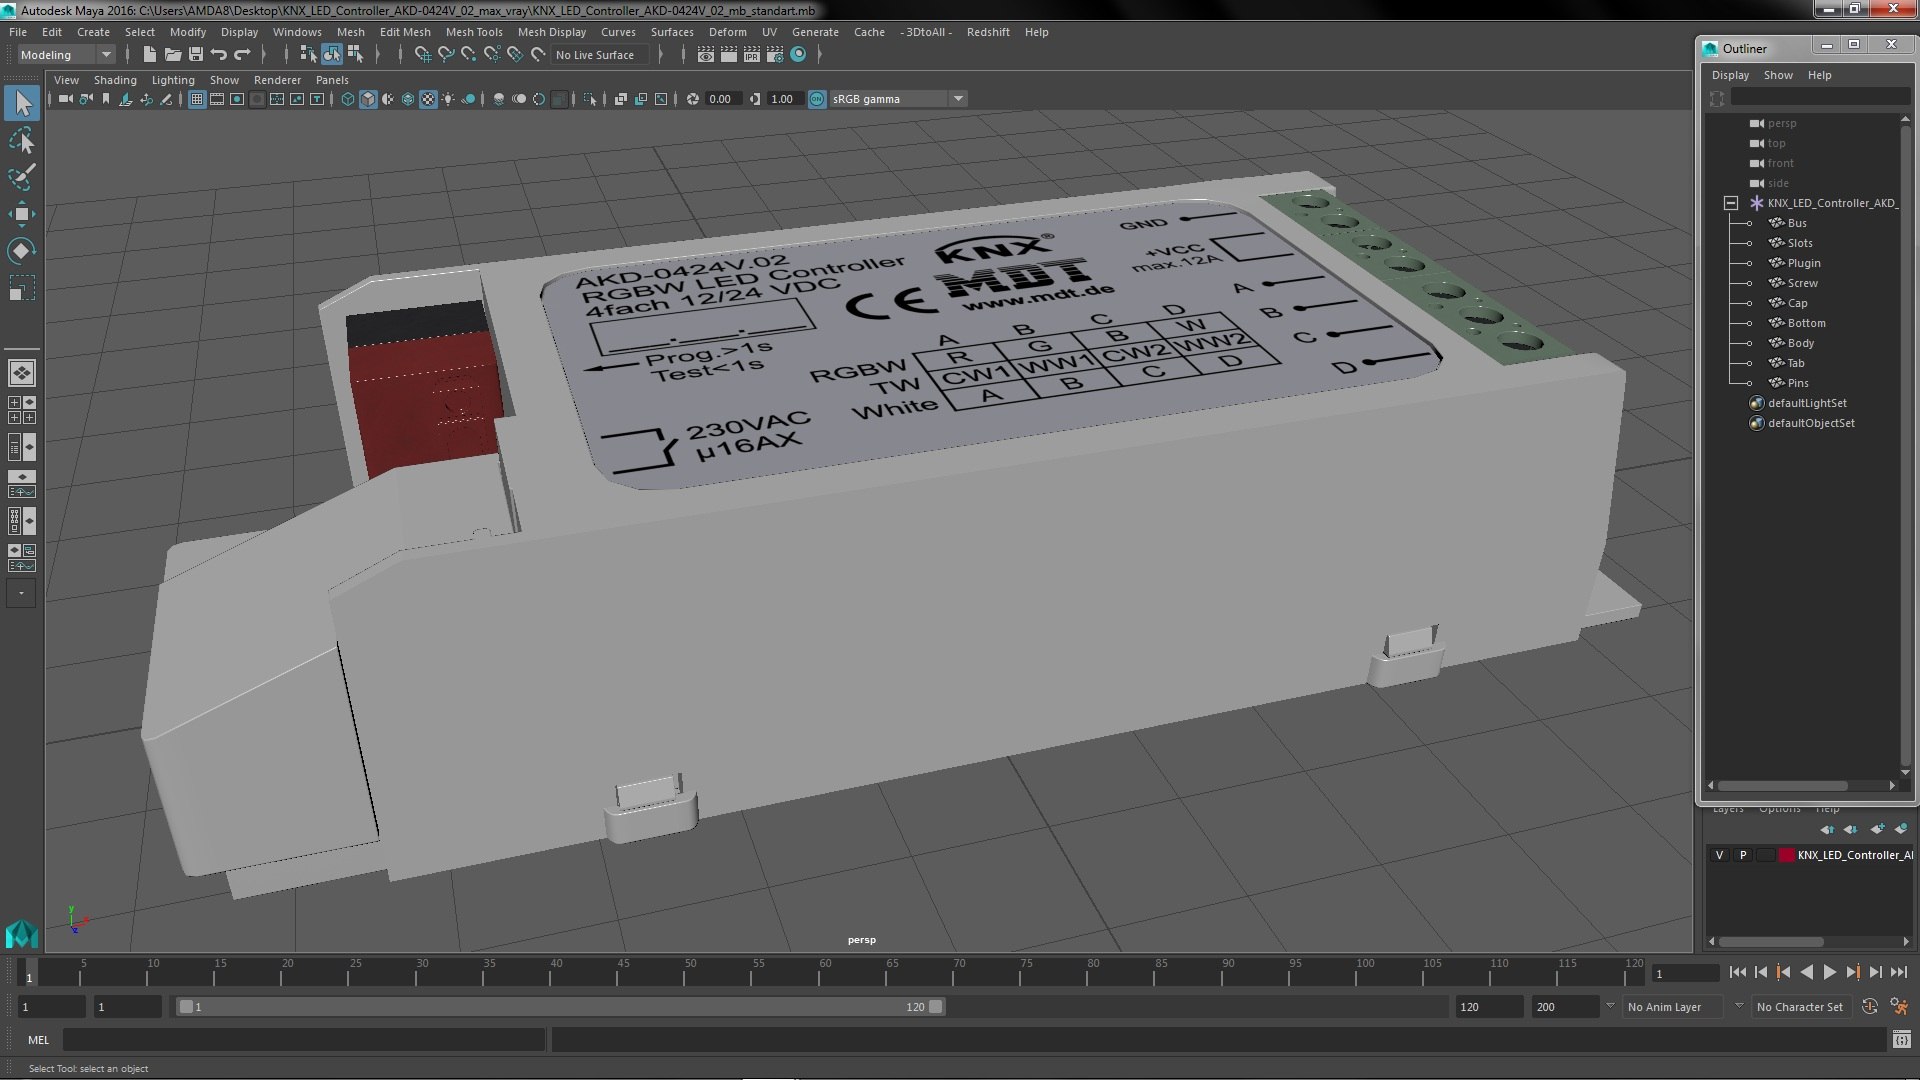The width and height of the screenshot is (1920, 1080).
Task: Open the Script Editor icon
Action: click(1901, 1040)
